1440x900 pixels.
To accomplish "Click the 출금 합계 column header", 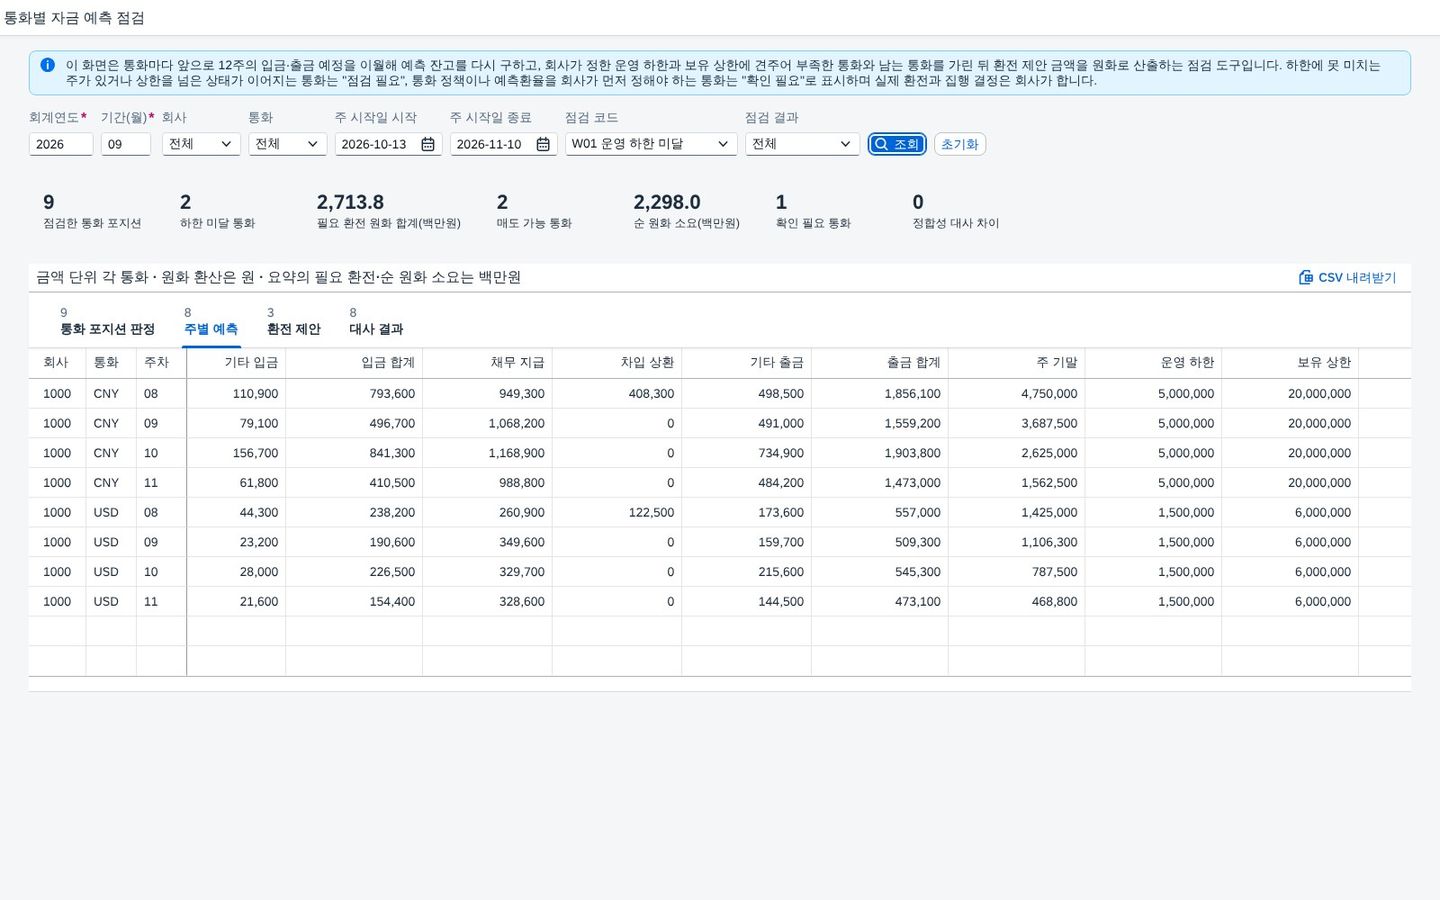I will (880, 363).
